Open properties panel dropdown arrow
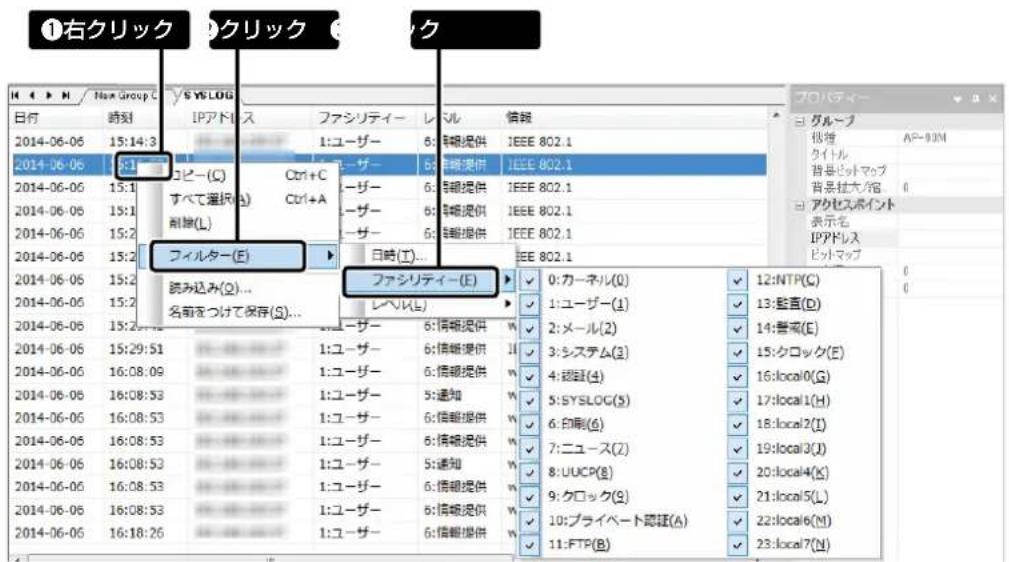Image resolution: width=1009 pixels, height=562 pixels. [958, 98]
